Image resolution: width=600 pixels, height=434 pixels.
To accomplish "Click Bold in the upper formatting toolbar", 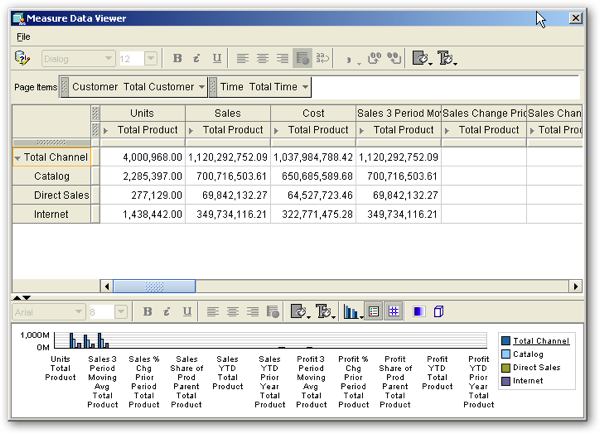I will point(178,59).
